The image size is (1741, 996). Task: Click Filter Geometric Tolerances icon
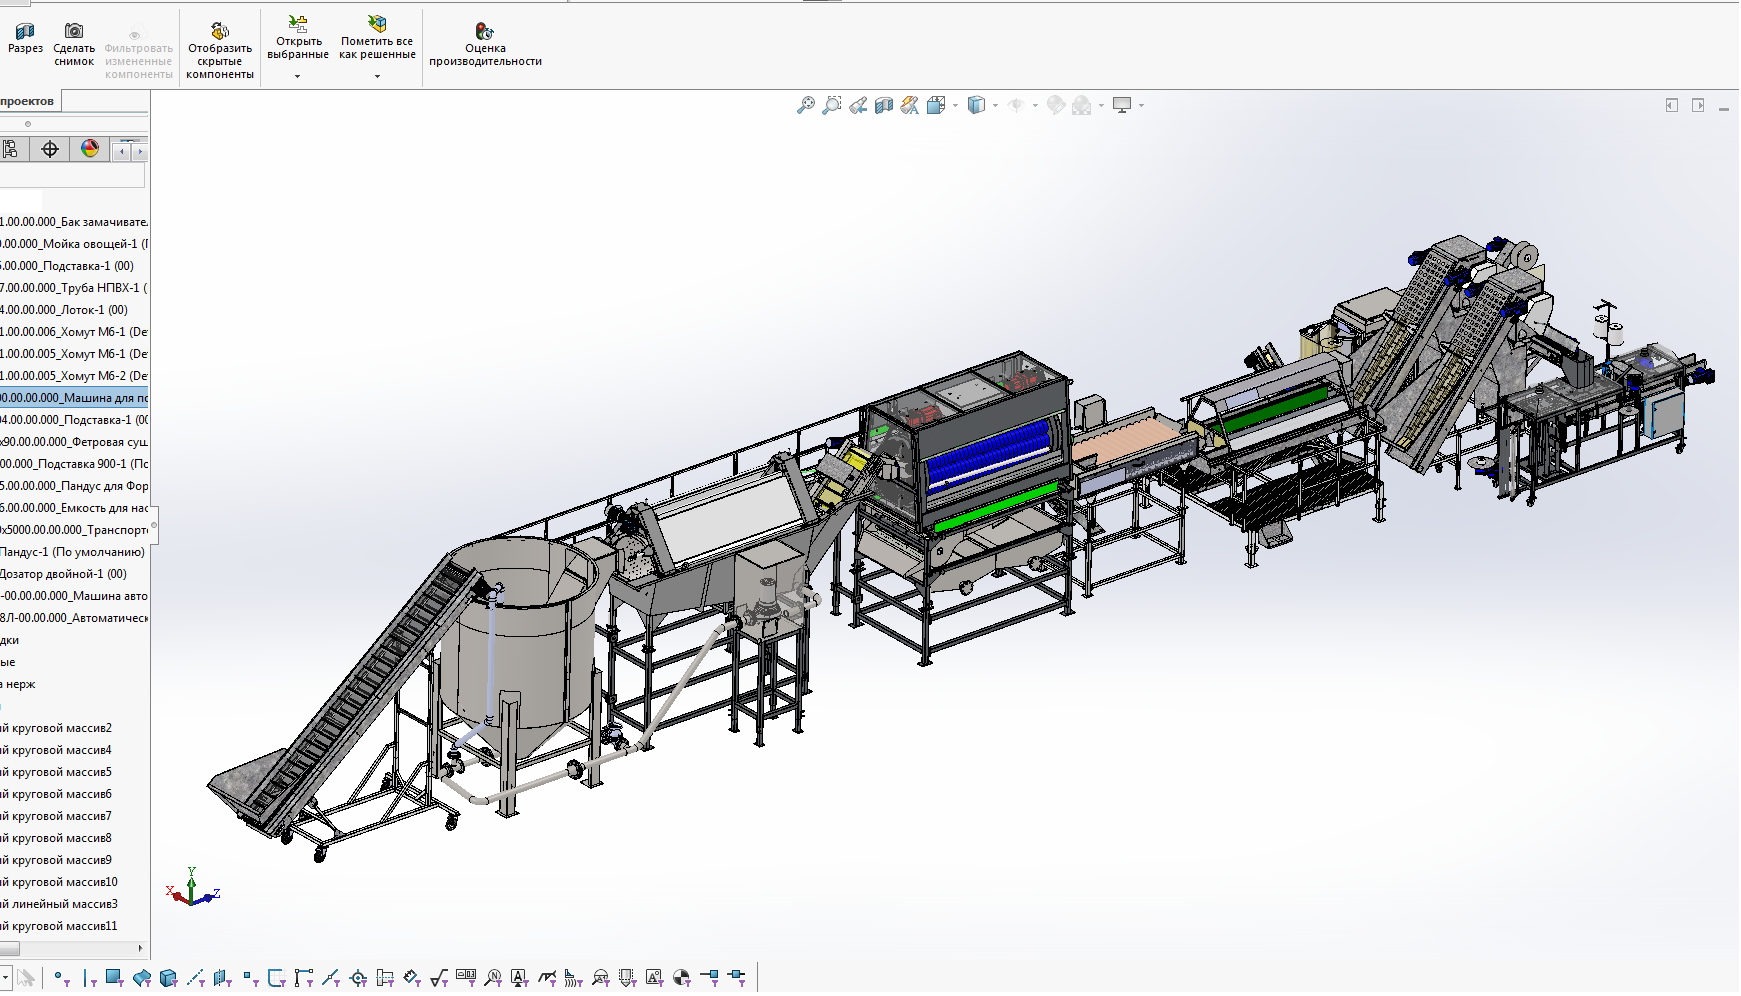pyautogui.click(x=466, y=978)
